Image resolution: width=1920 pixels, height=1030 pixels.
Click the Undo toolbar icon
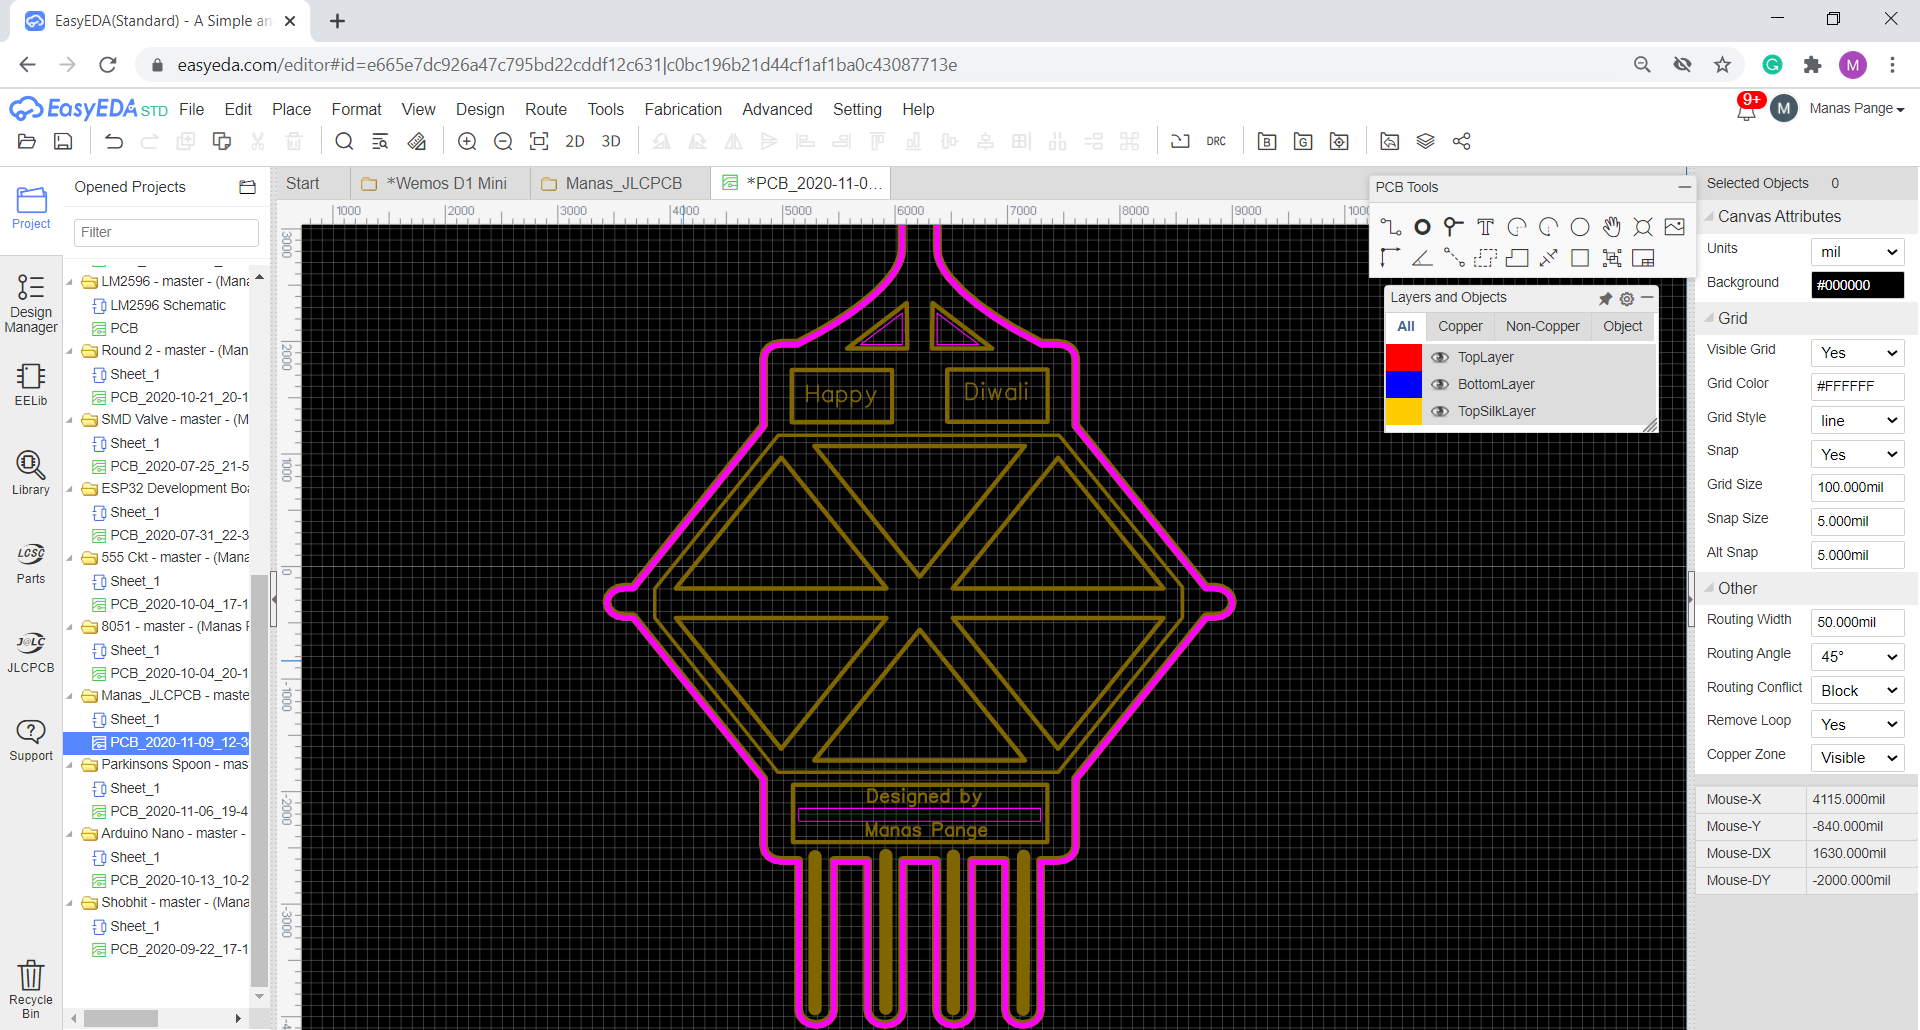tap(114, 141)
